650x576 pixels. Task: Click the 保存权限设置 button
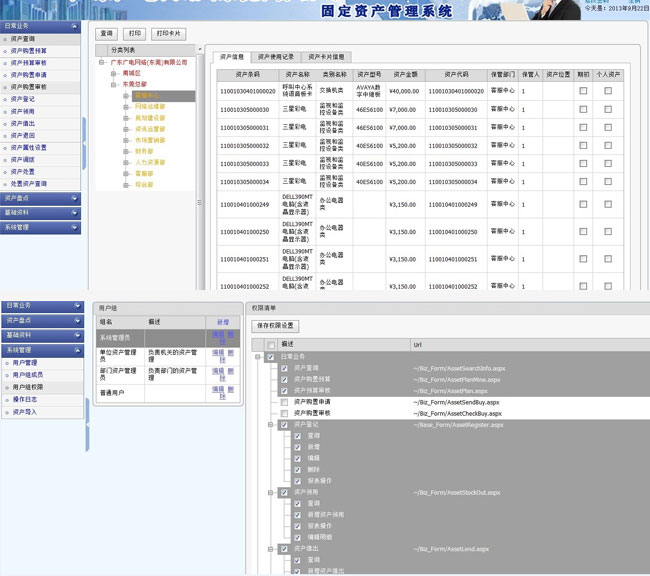tap(276, 326)
